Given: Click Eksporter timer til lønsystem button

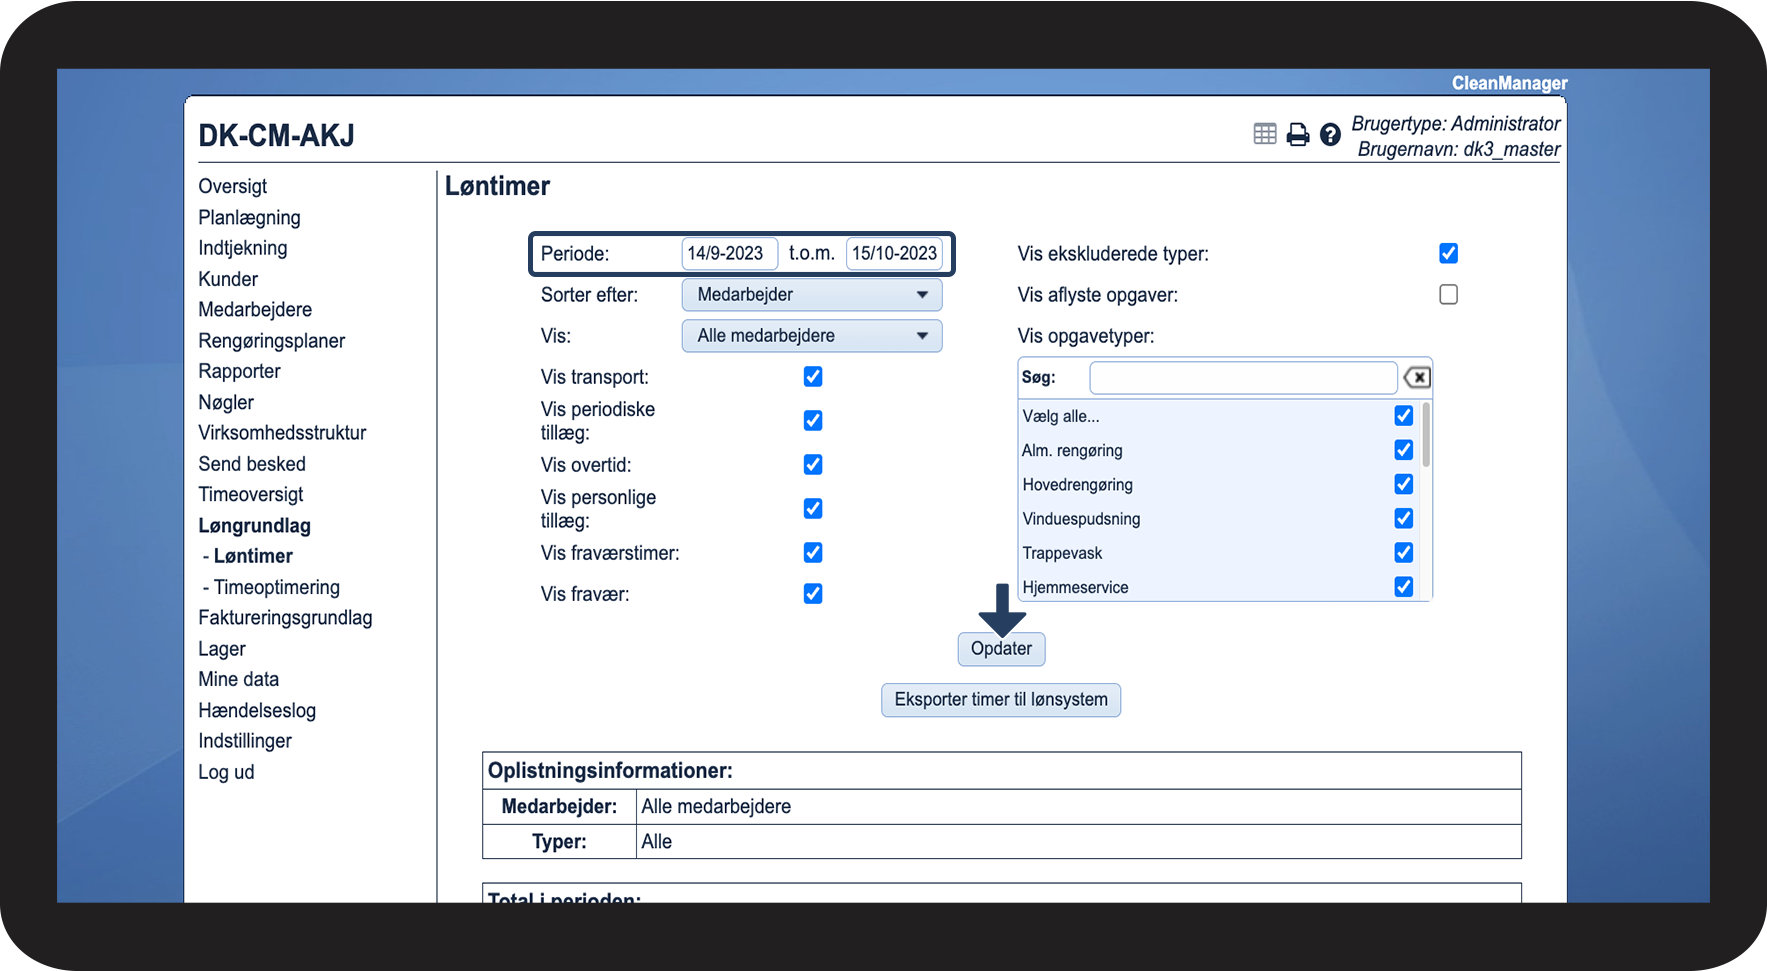Looking at the screenshot, I should point(1001,700).
